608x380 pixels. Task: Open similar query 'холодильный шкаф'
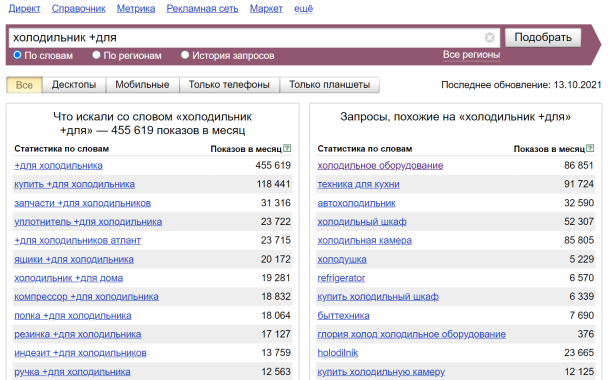pyautogui.click(x=362, y=222)
